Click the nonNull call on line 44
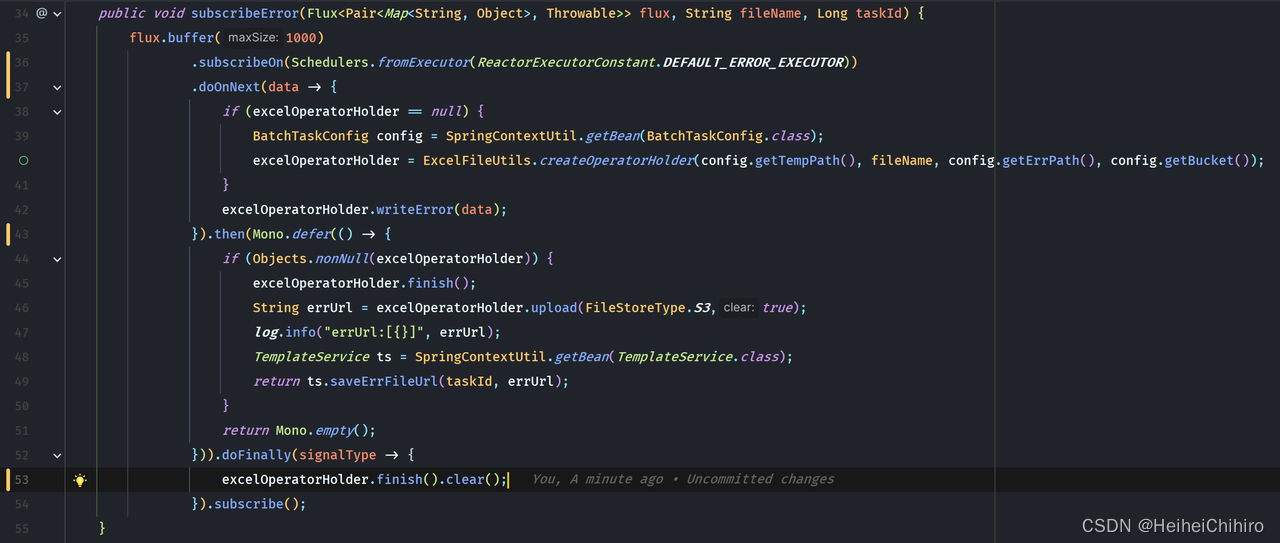This screenshot has width=1280, height=543. click(x=342, y=259)
